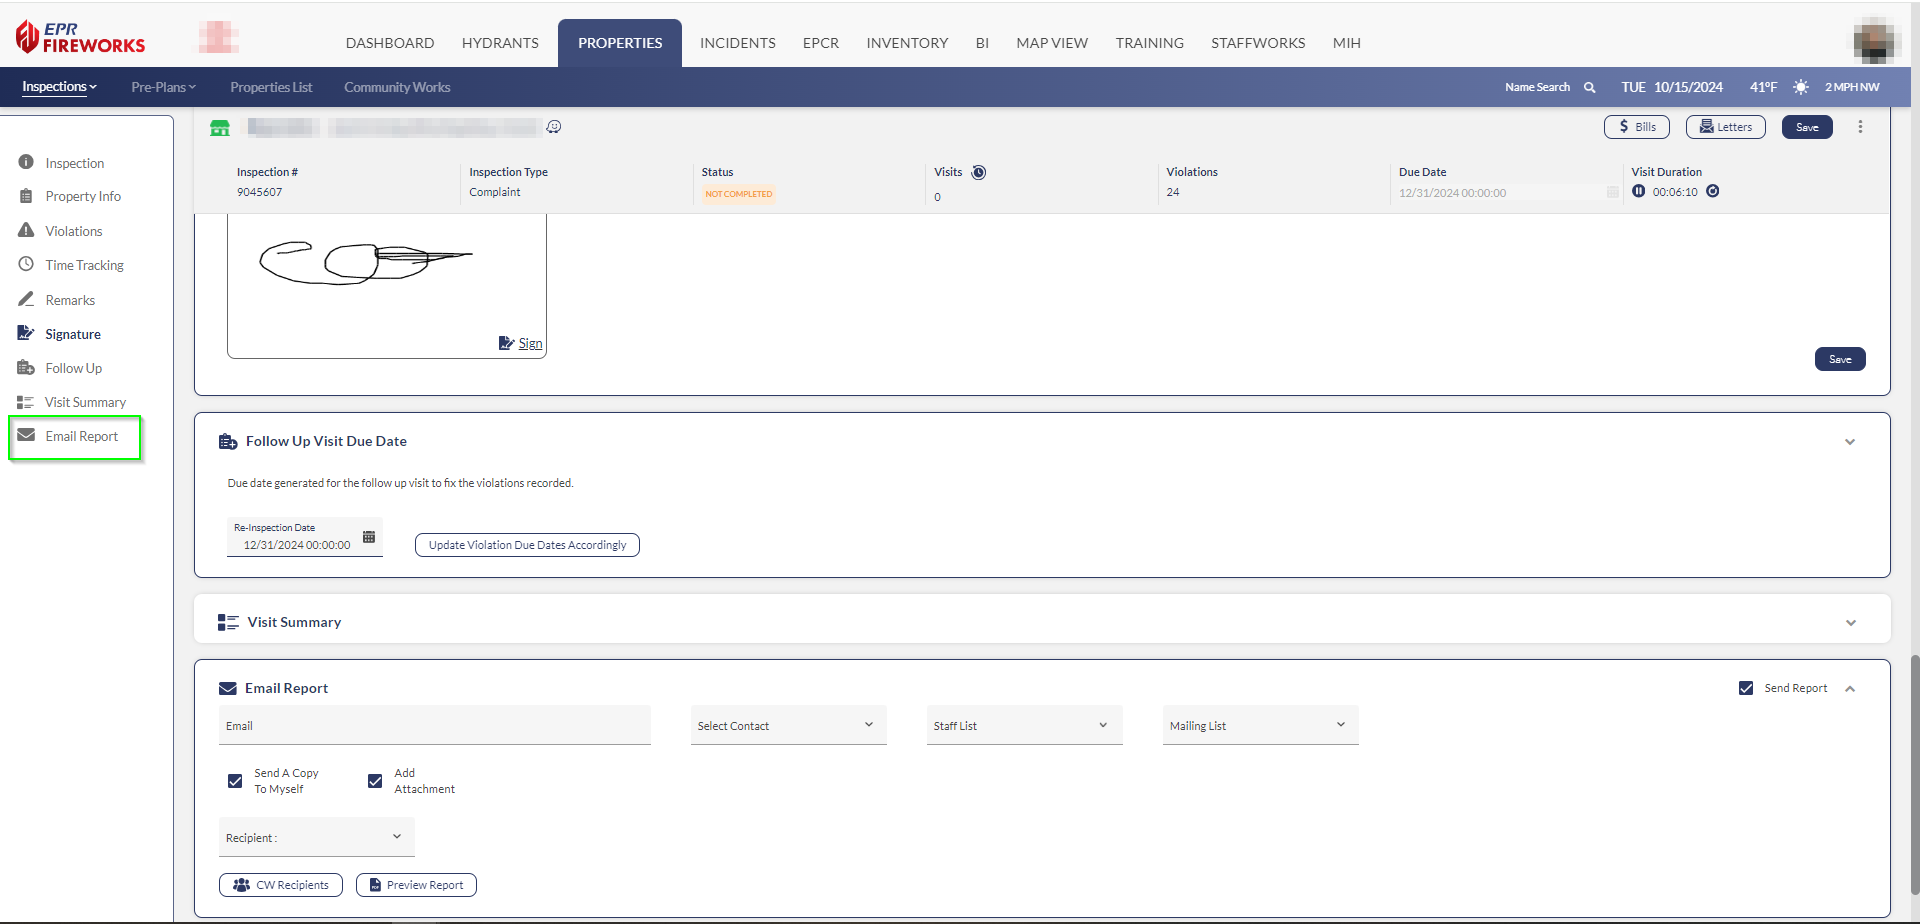Reset the visit duration timer icon
Screen dimensions: 1920x924
click(1713, 191)
